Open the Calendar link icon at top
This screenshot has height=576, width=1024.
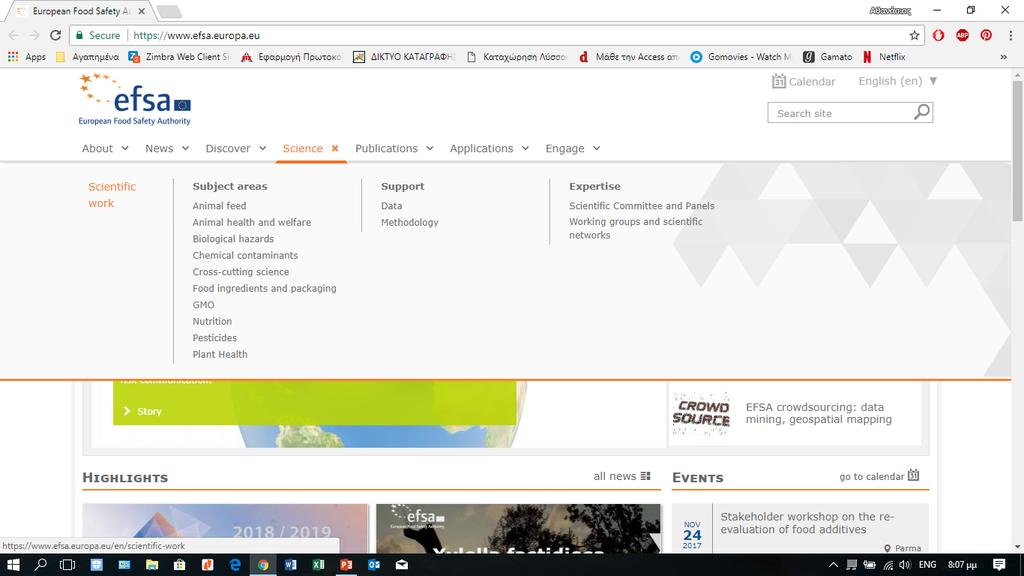point(778,81)
